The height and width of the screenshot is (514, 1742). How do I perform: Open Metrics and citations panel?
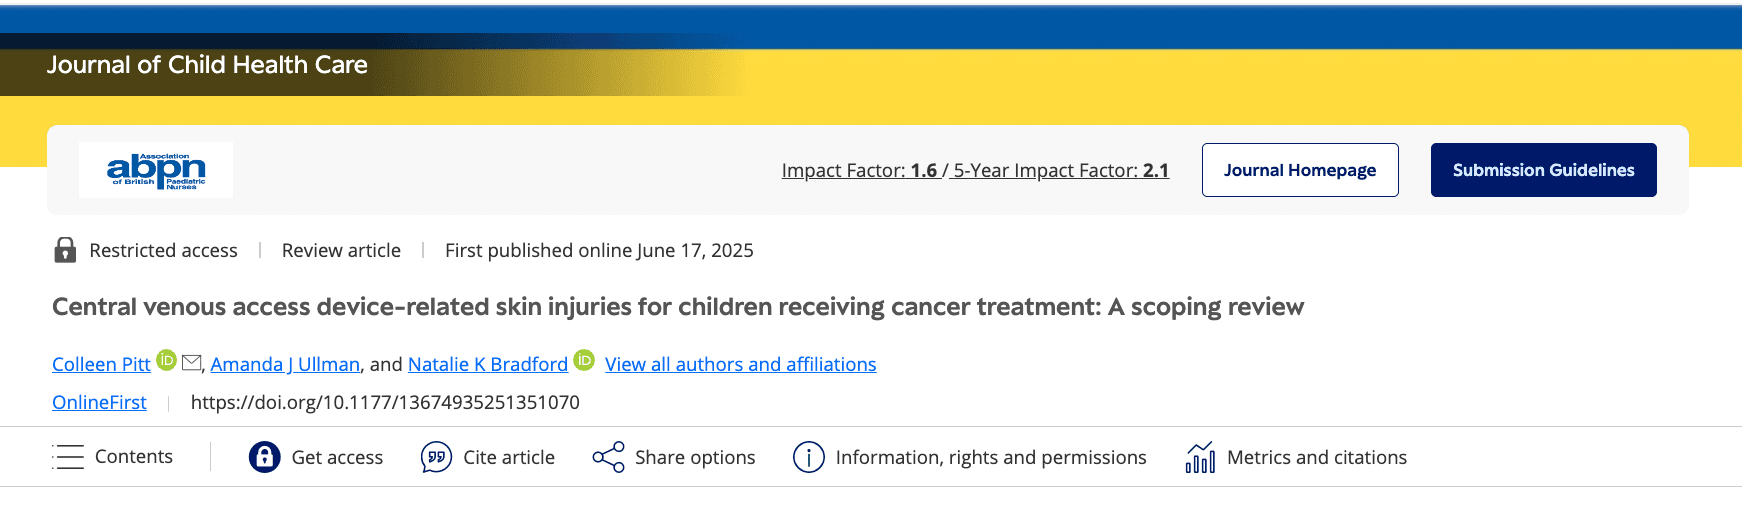1316,457
